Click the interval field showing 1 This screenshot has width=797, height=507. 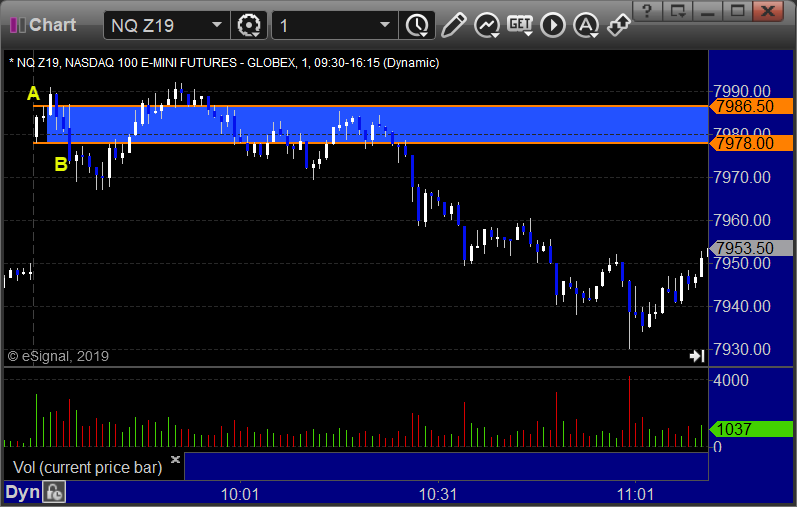[x=334, y=25]
